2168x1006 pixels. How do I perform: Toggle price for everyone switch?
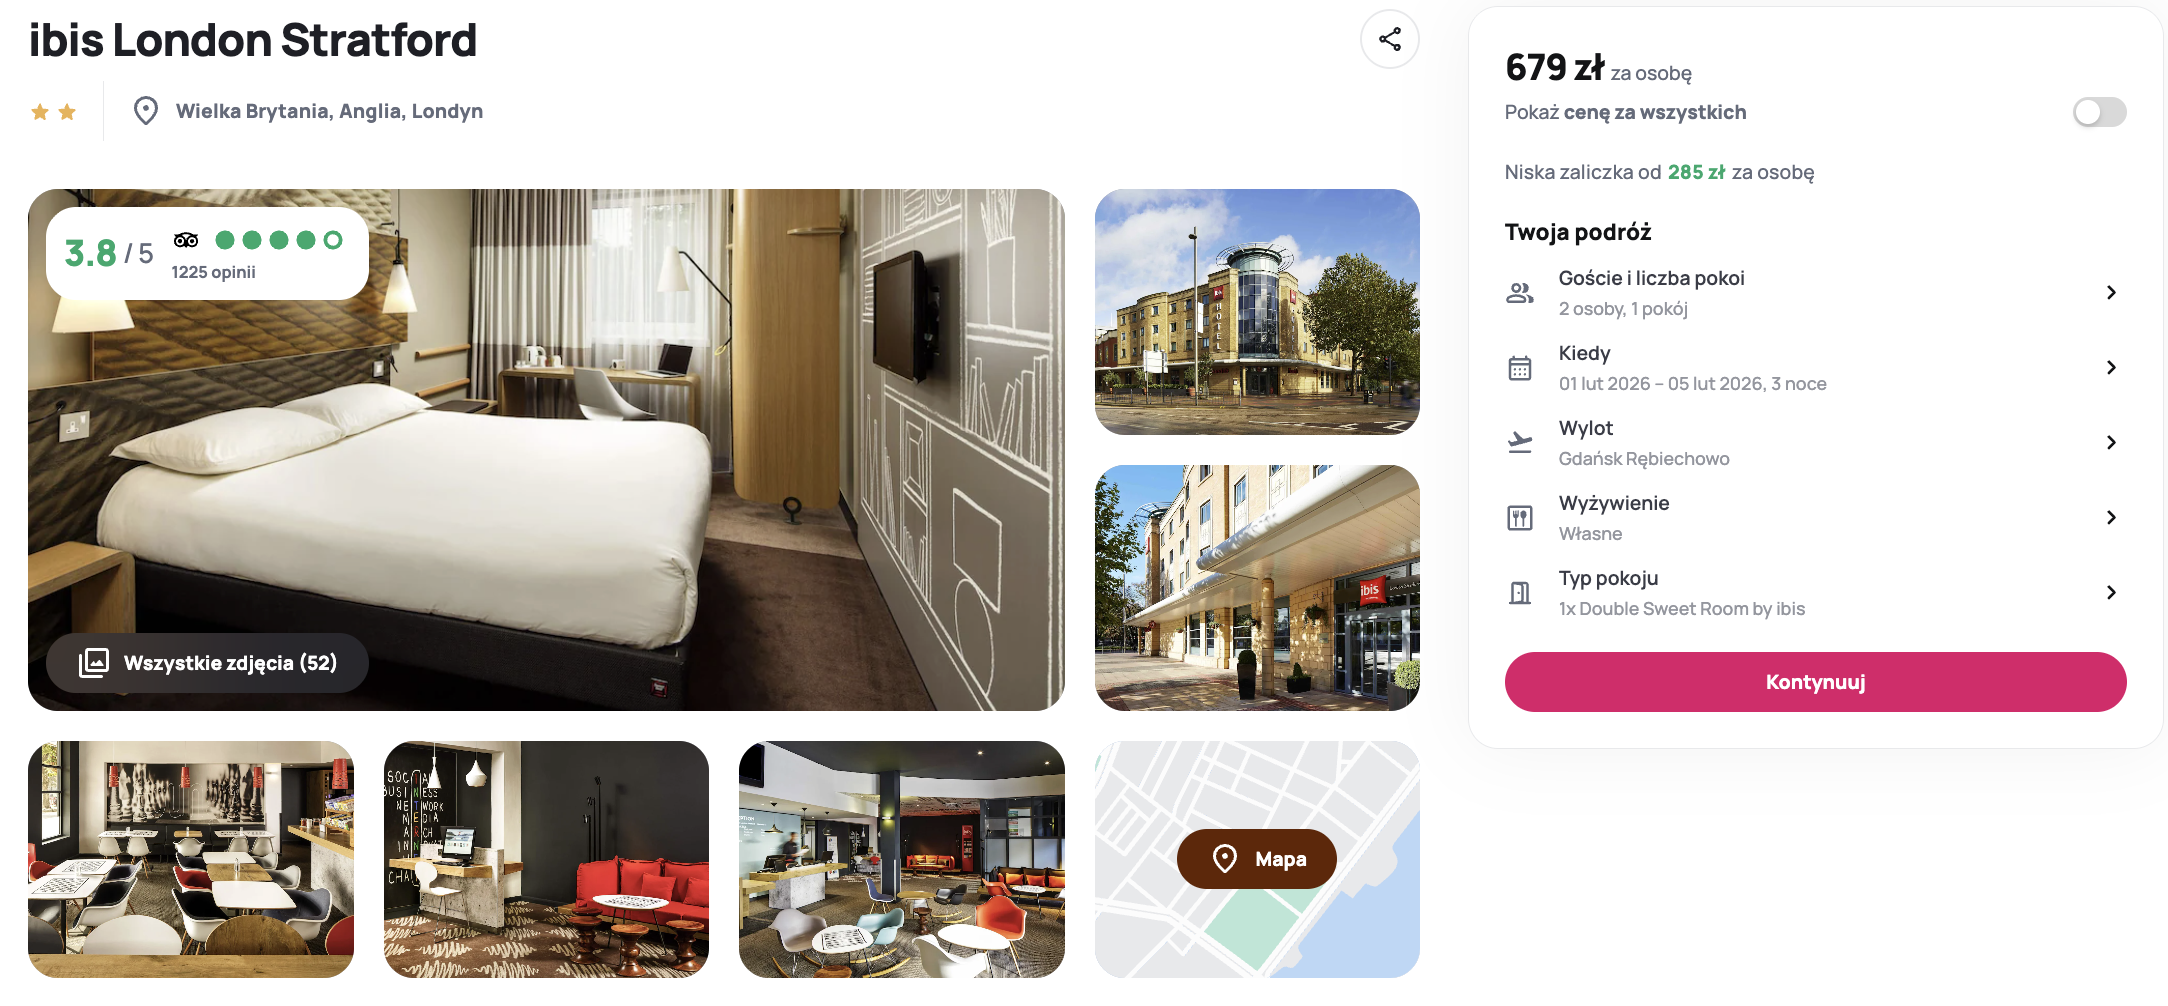2099,112
